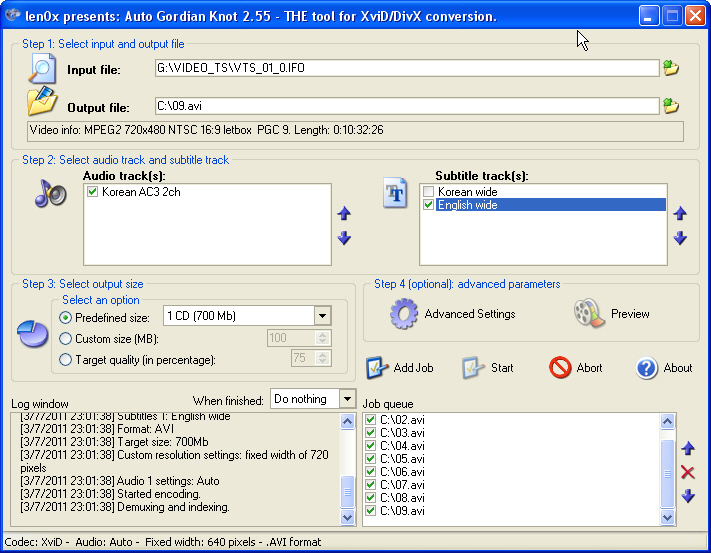Click log line 'Target size: 700Mb'

pos(114,441)
